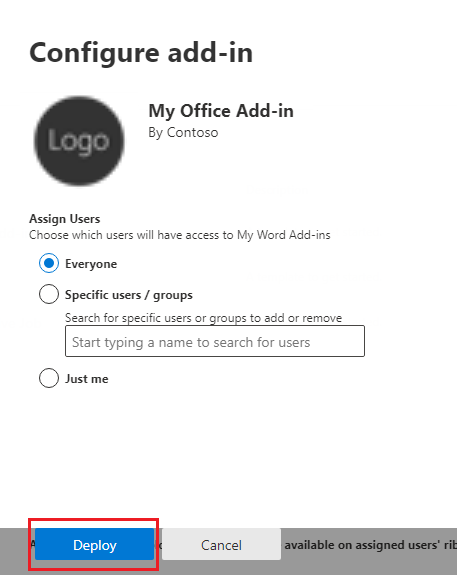This screenshot has width=457, height=575.
Task: Click placeholder text Start typing a name
Action: pos(191,343)
